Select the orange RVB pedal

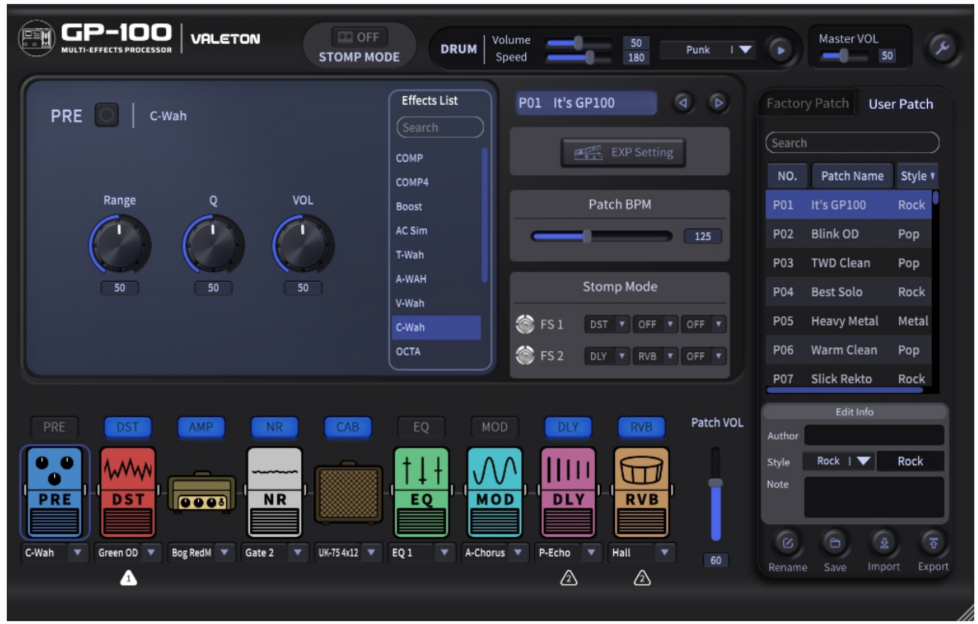(641, 492)
